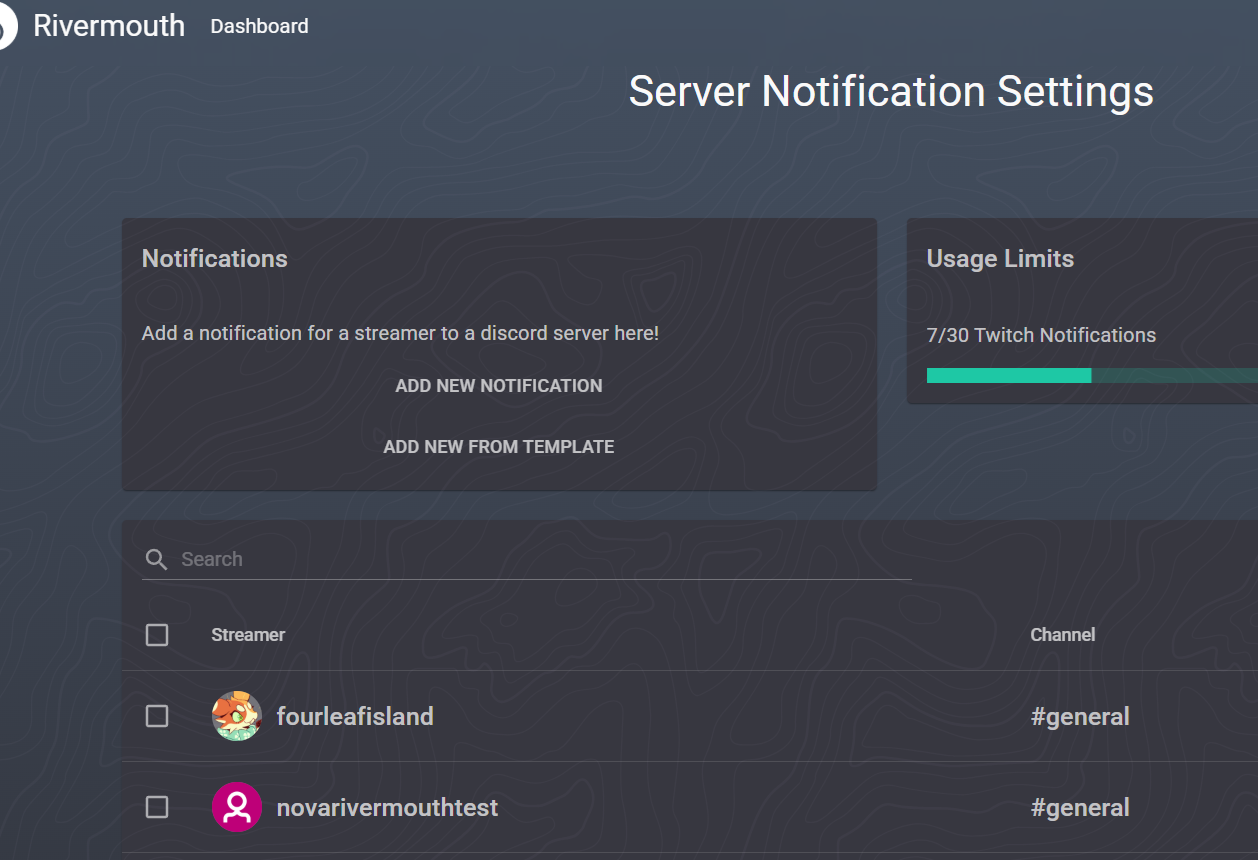
Task: Click the Twitch Notifications usage progress bar
Action: point(1090,375)
